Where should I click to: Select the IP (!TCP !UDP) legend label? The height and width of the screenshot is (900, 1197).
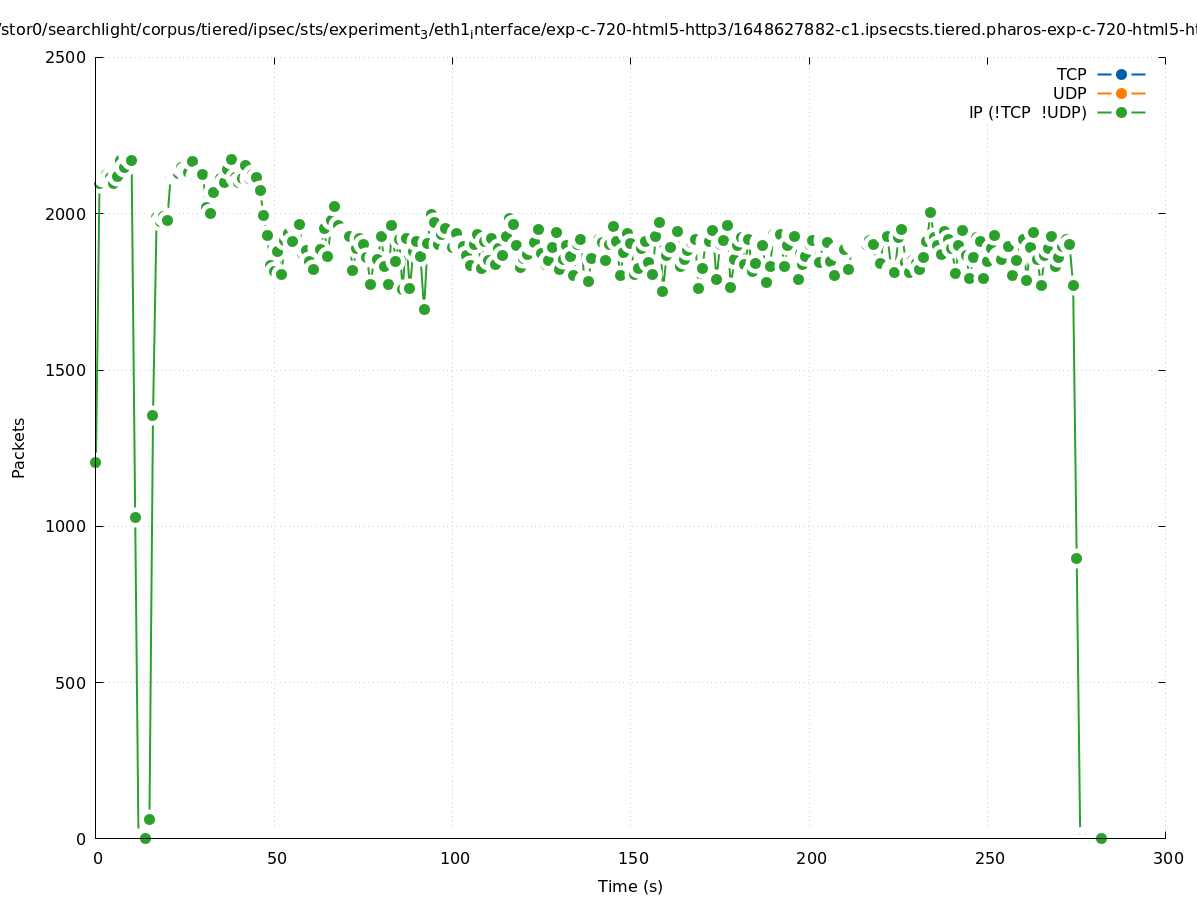1027,112
